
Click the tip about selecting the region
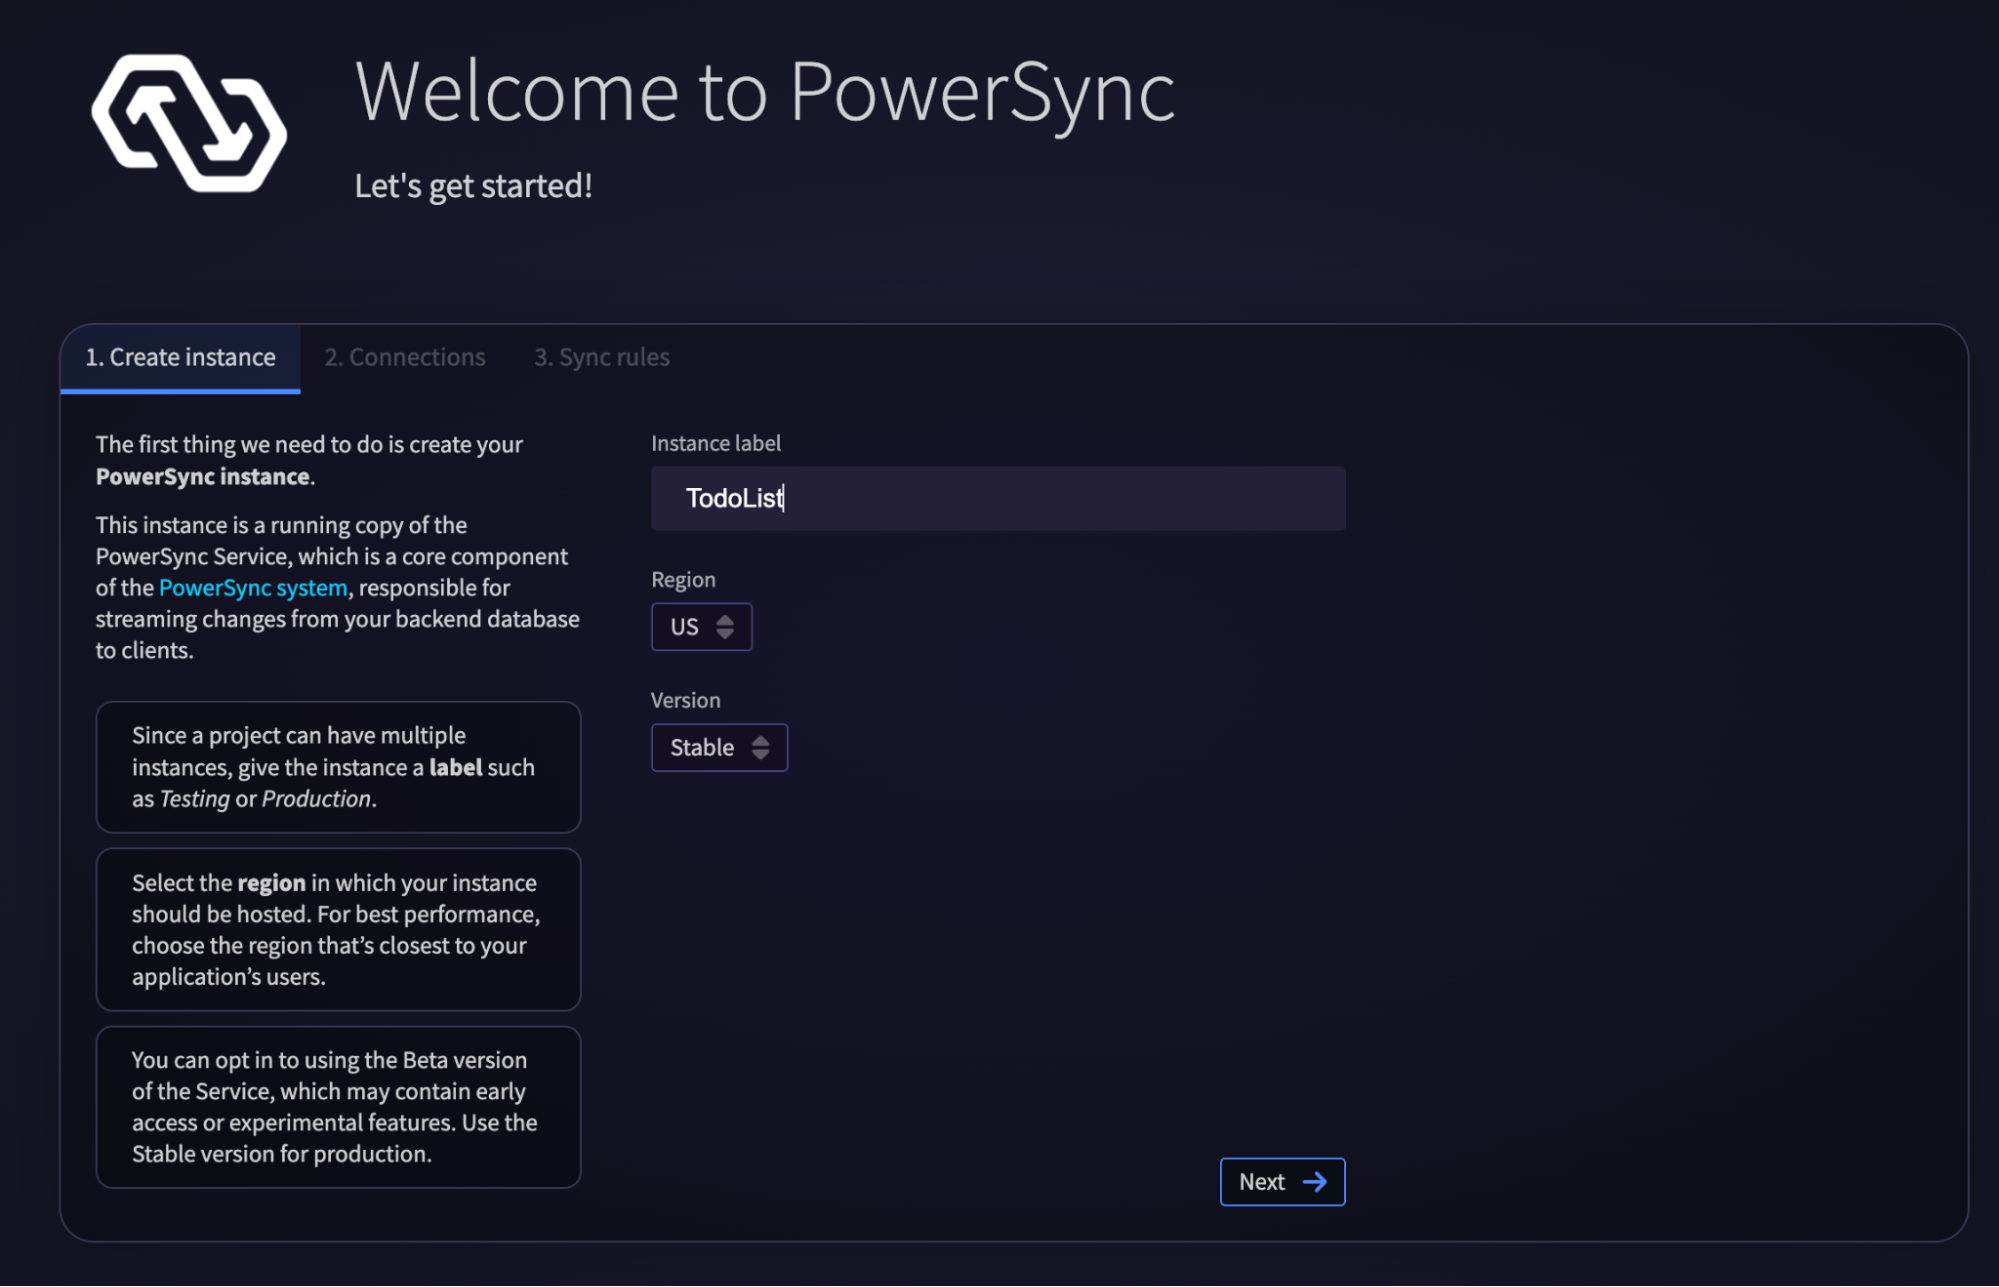338,929
